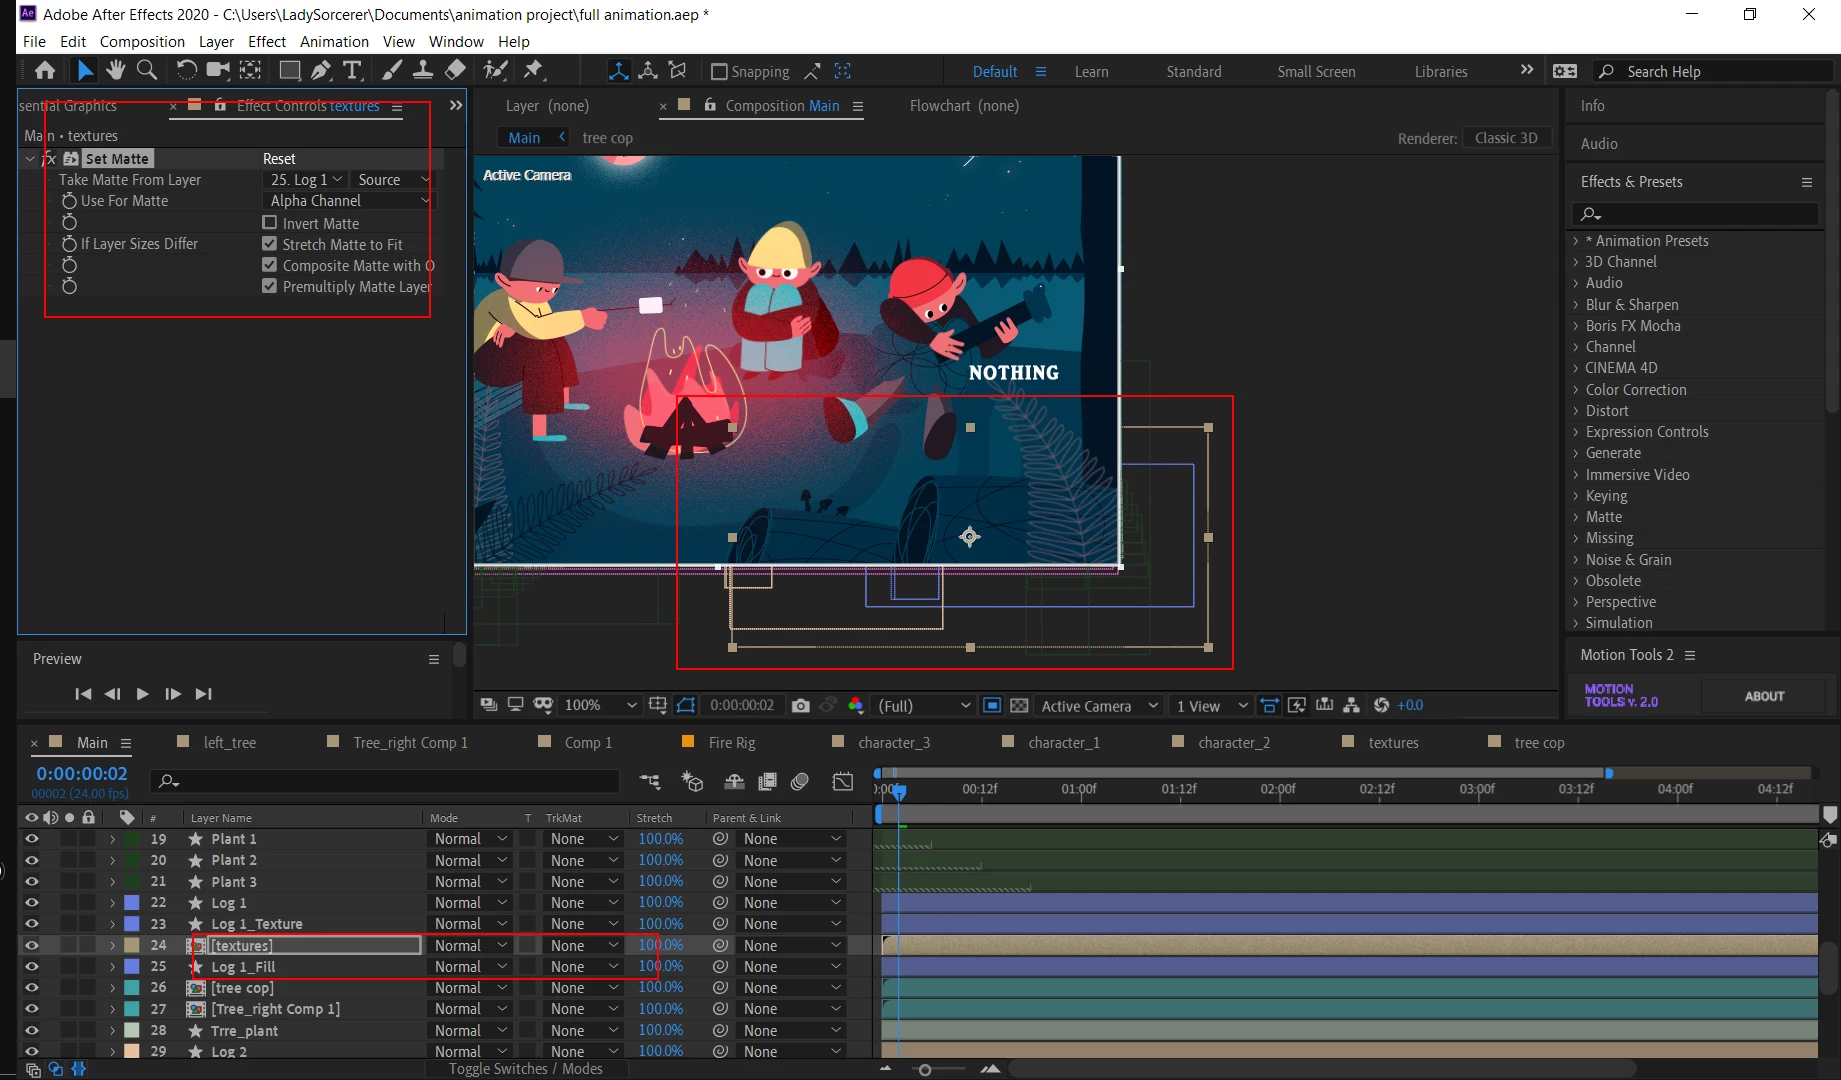Switch to the Fire Rig timeline tab

tap(732, 743)
